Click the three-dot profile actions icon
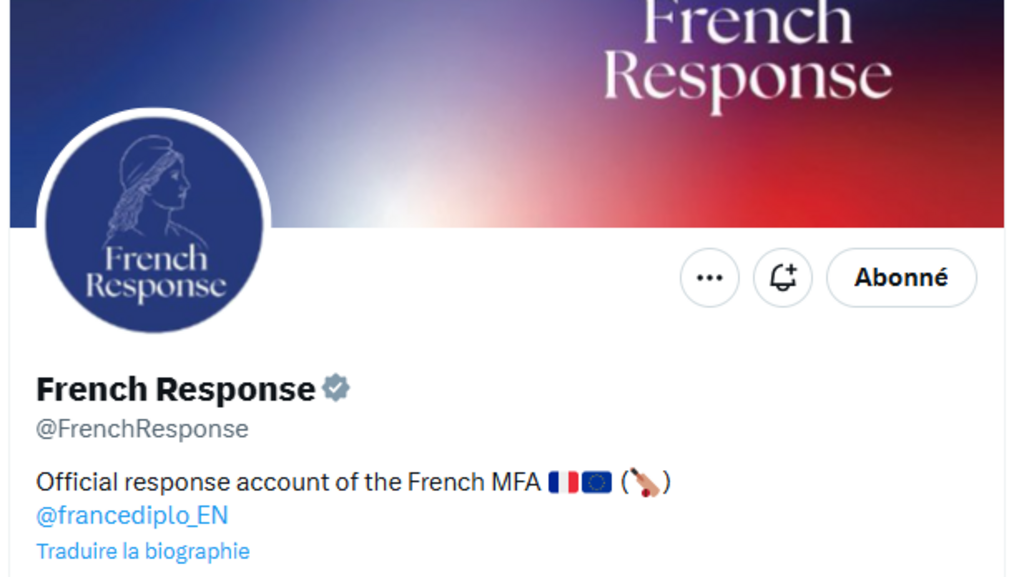1024x577 pixels. coord(709,278)
